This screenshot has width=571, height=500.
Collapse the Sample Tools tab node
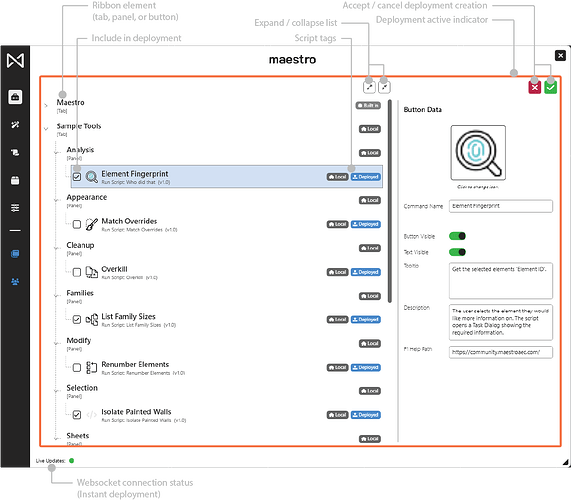[x=46, y=129]
